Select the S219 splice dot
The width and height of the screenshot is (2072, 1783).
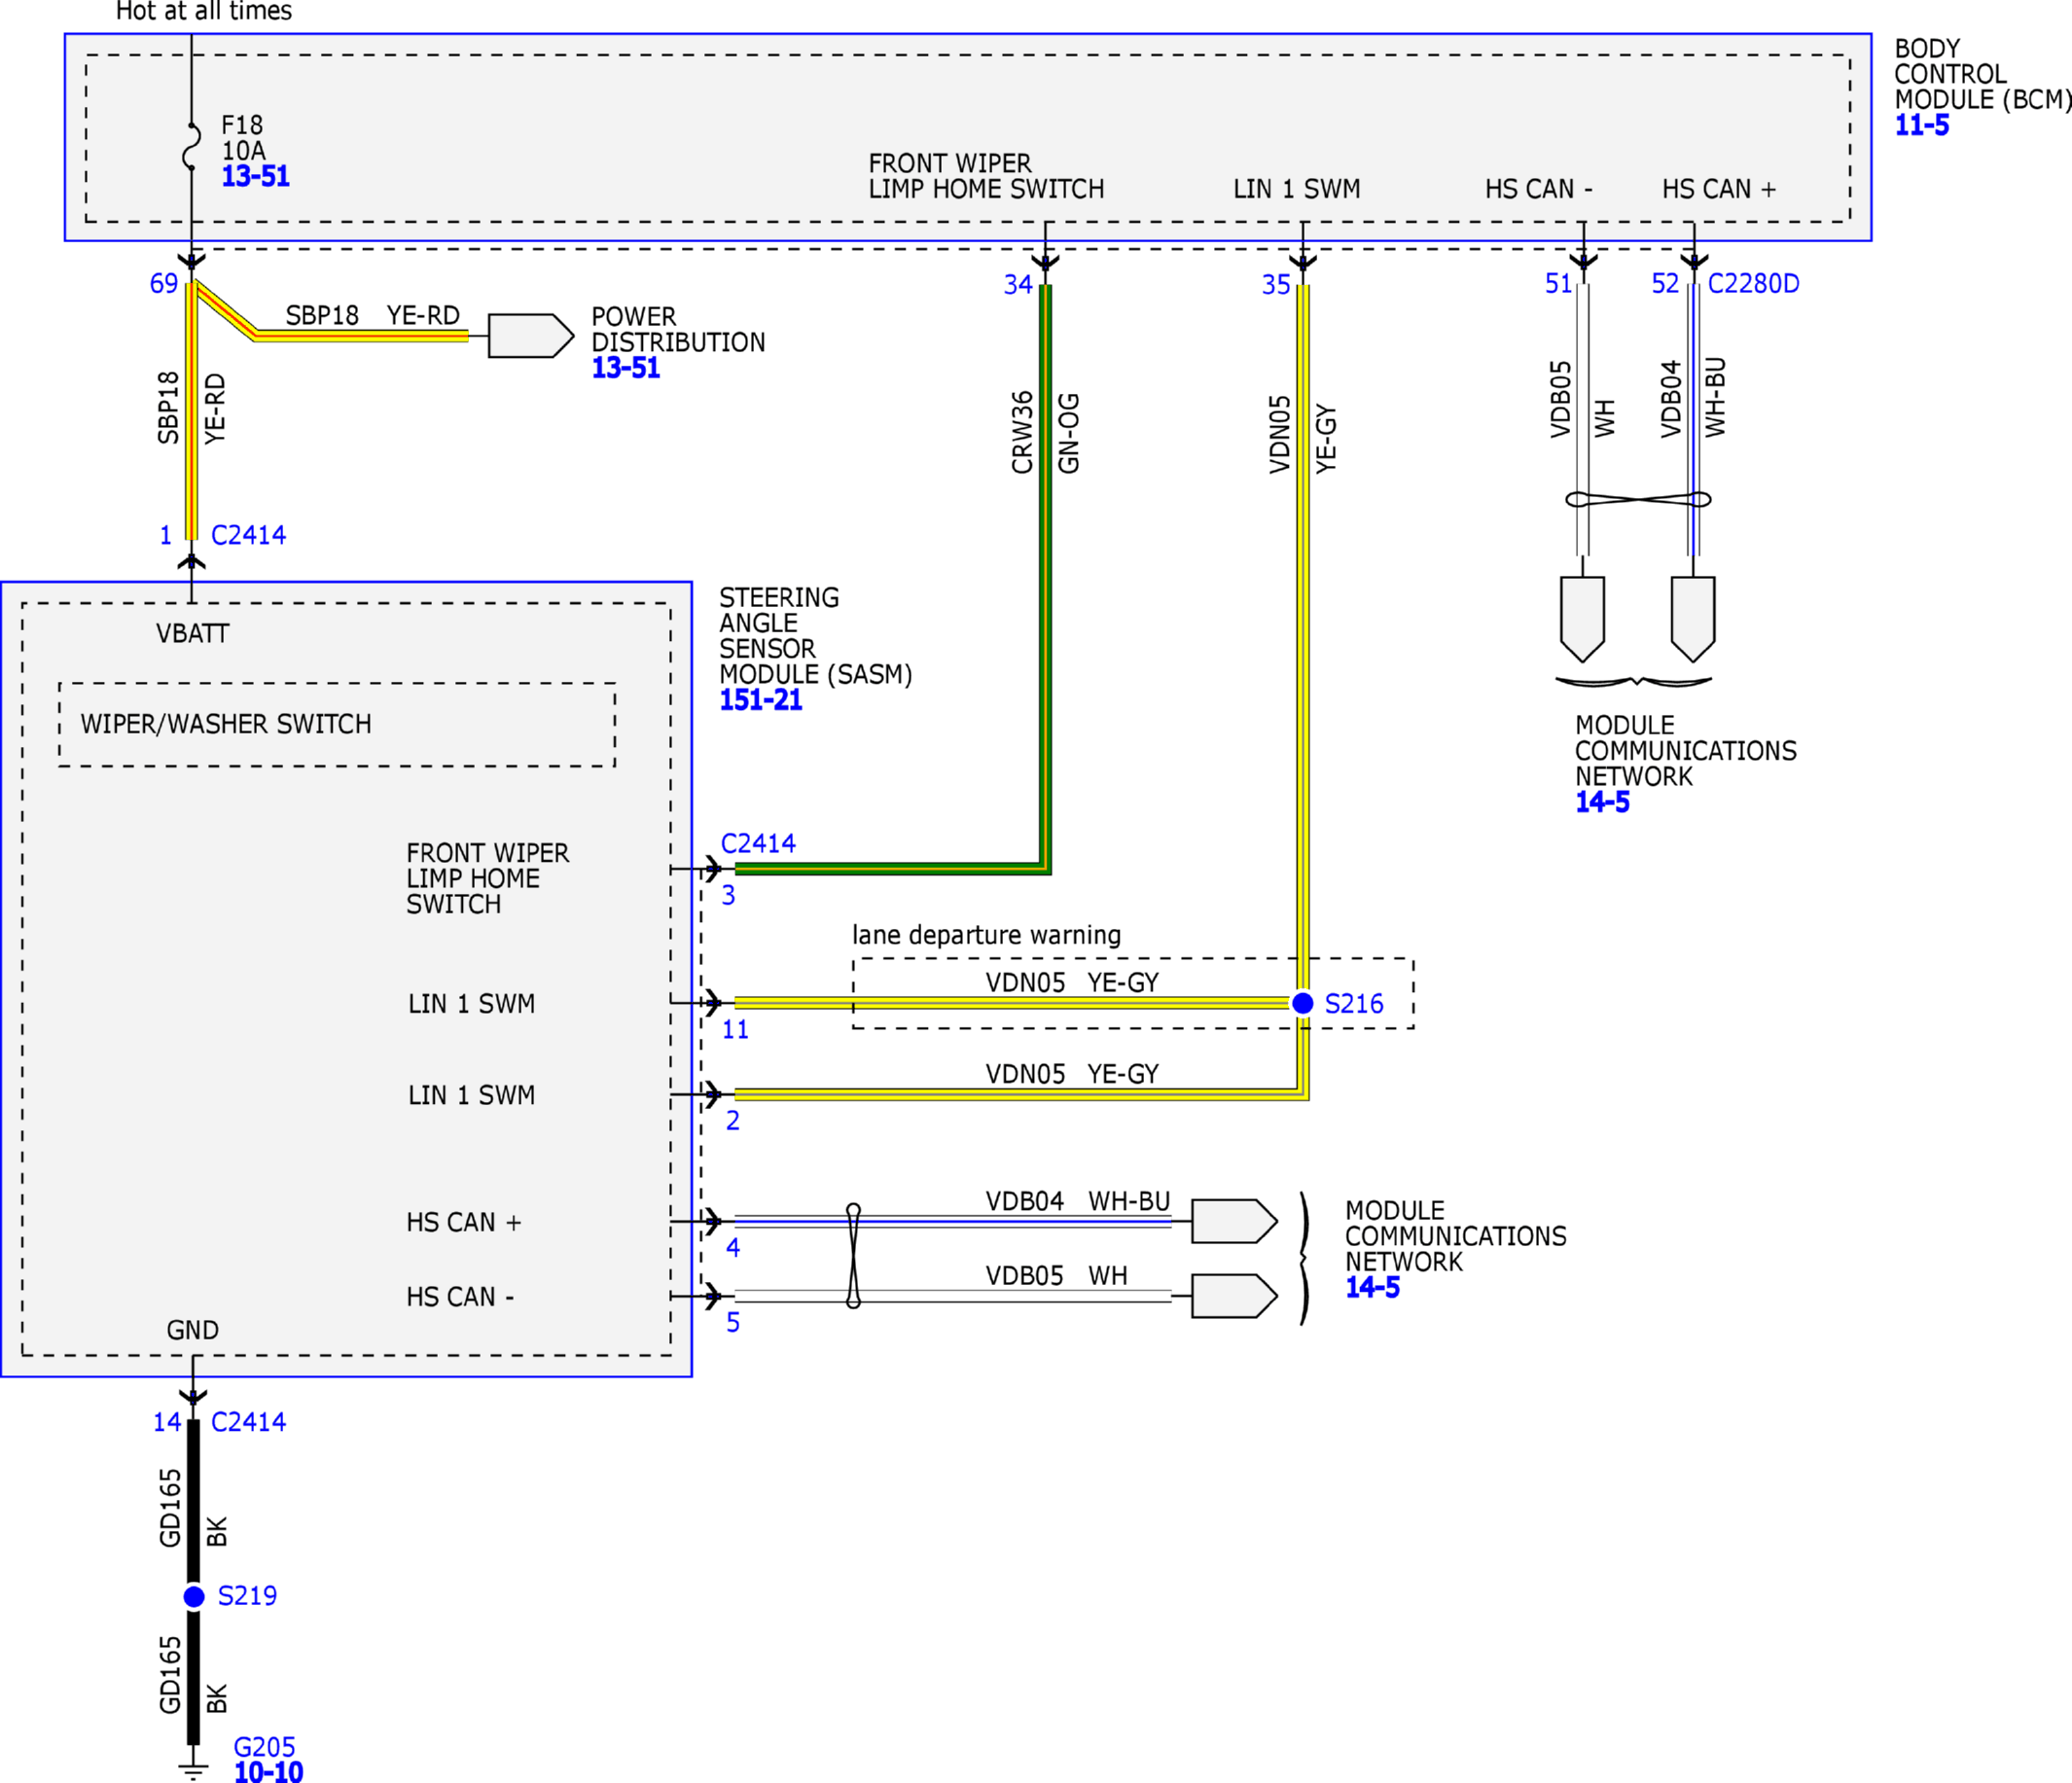click(x=194, y=1597)
